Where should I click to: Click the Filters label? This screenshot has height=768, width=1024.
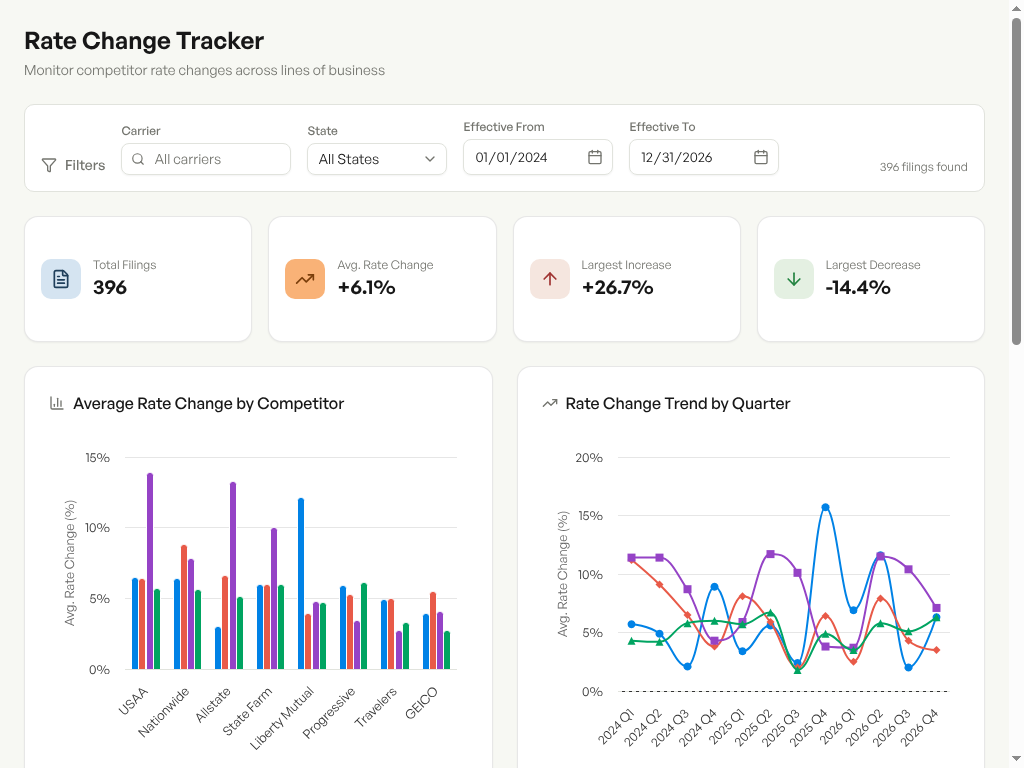click(85, 165)
